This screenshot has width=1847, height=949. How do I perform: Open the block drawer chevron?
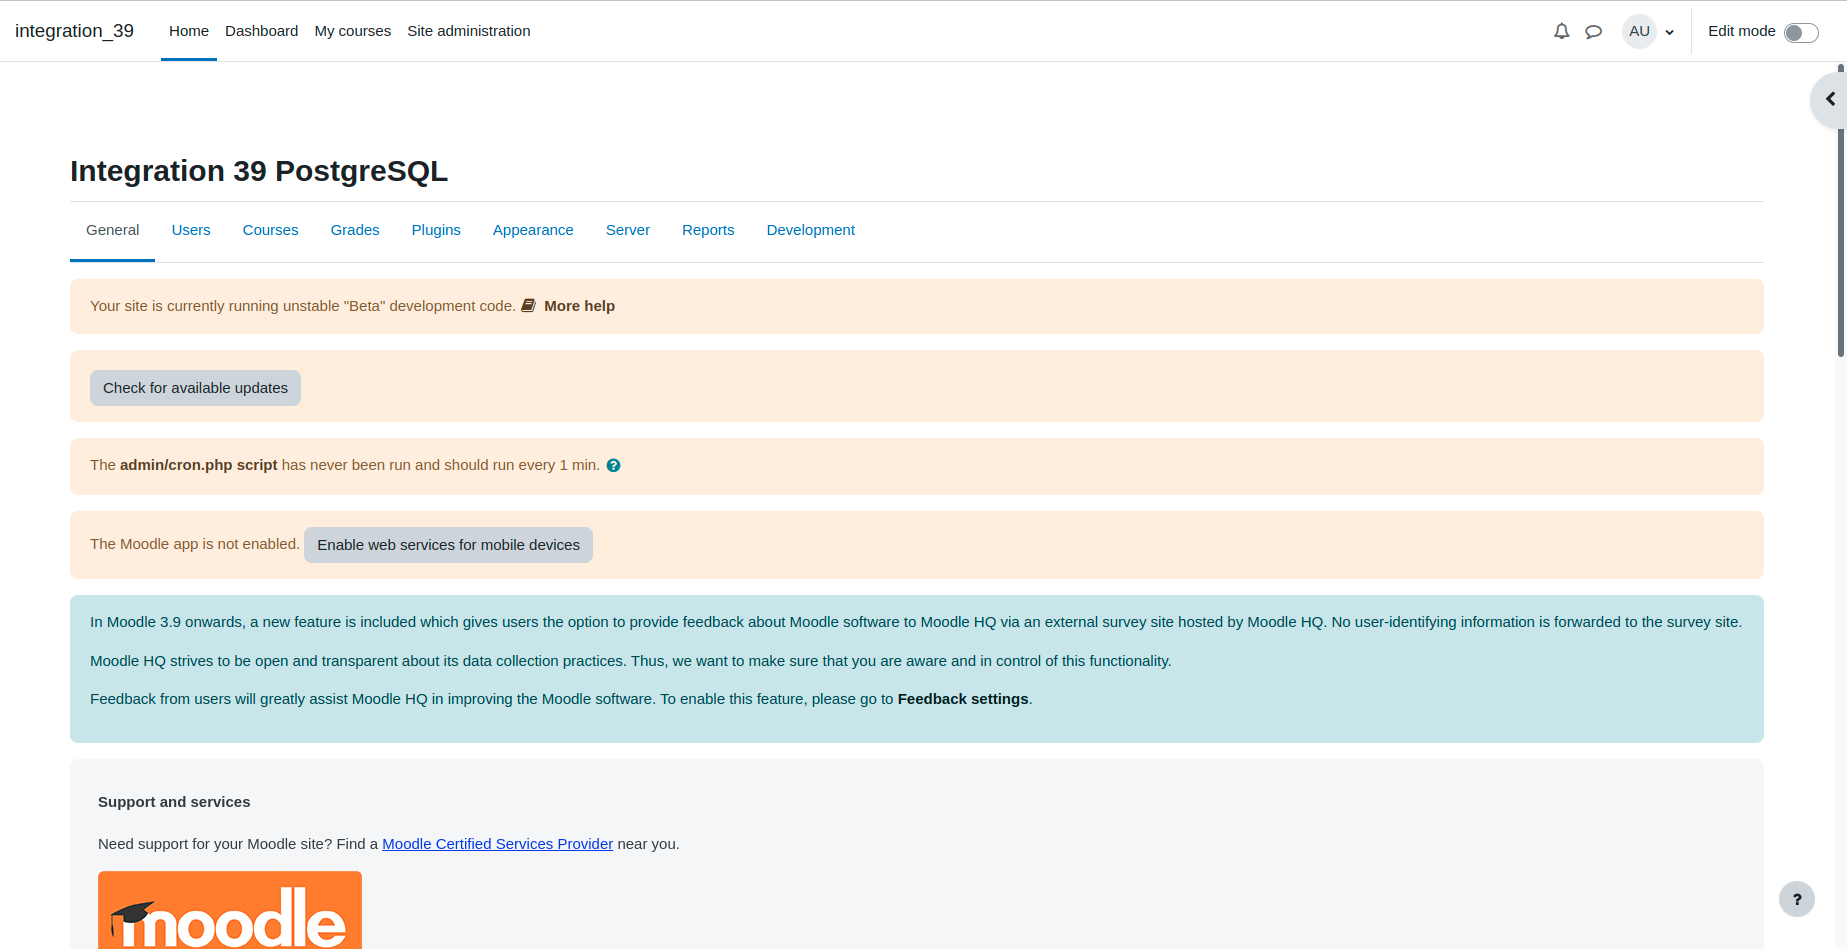[1830, 99]
